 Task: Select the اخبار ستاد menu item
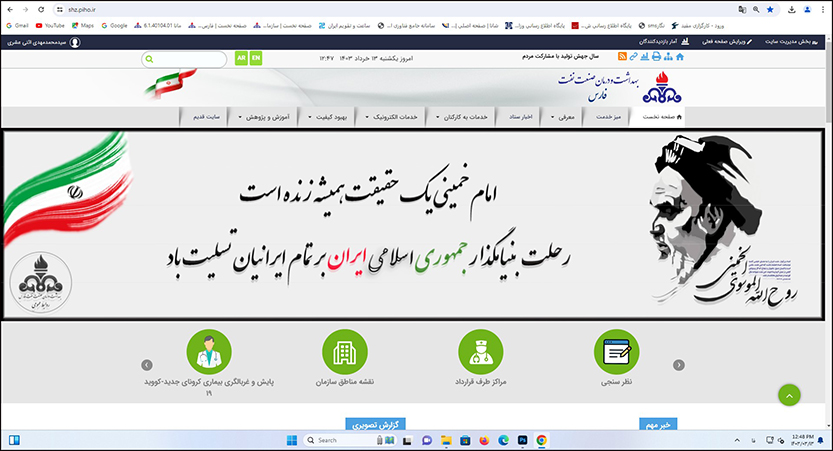(x=520, y=117)
